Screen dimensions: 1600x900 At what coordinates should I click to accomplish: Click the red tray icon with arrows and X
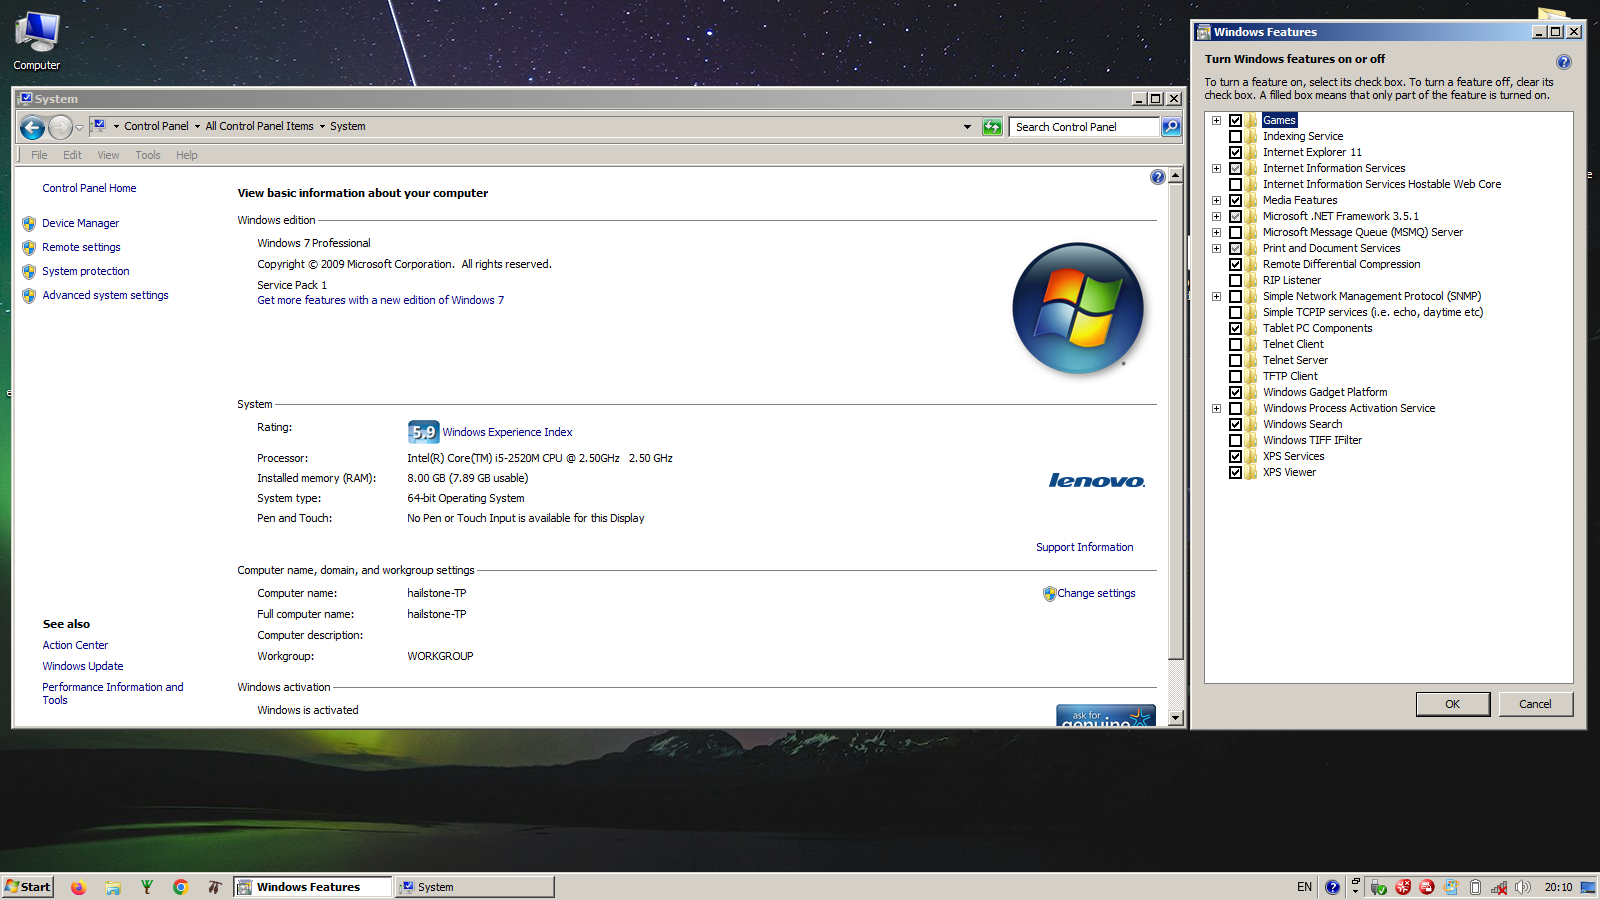(x=1403, y=887)
